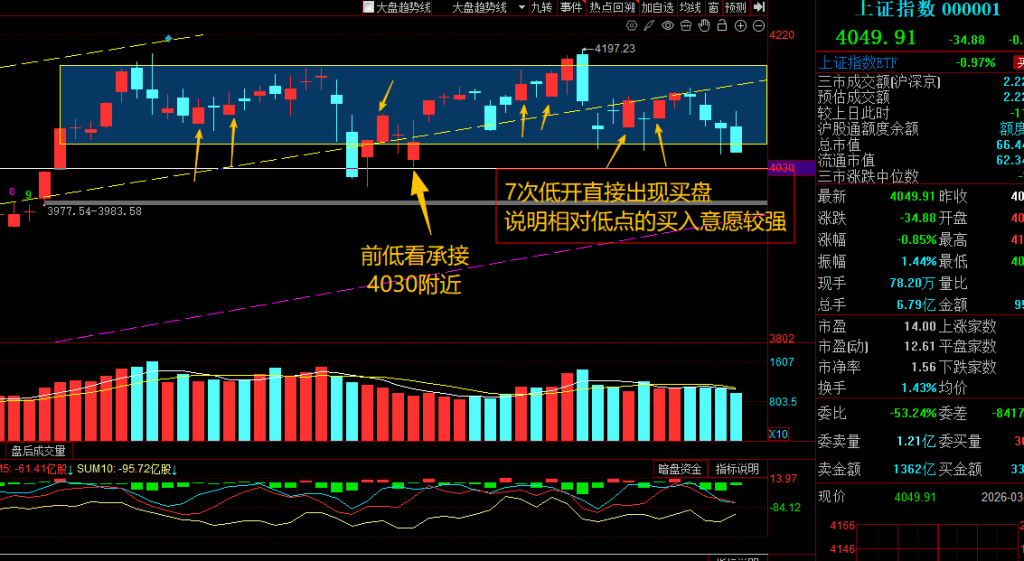Toggle the 大盘趋势线 checkbox
Viewport: 1024px width, 561px height.
(368, 7)
